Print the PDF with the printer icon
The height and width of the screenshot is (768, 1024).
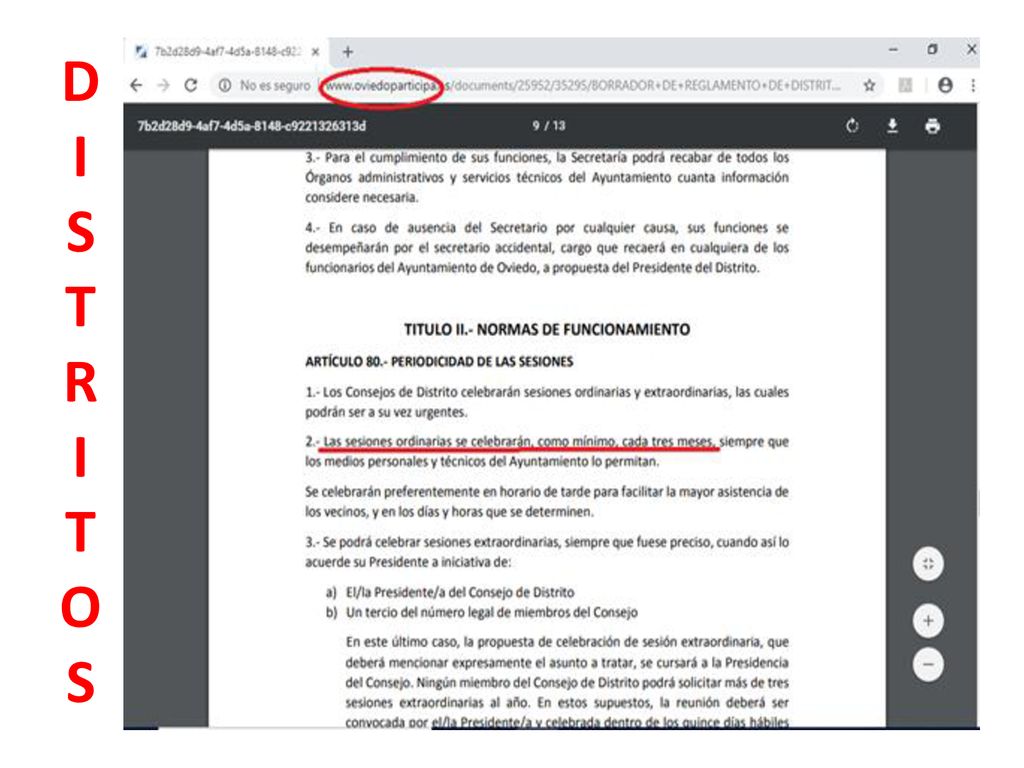[933, 126]
